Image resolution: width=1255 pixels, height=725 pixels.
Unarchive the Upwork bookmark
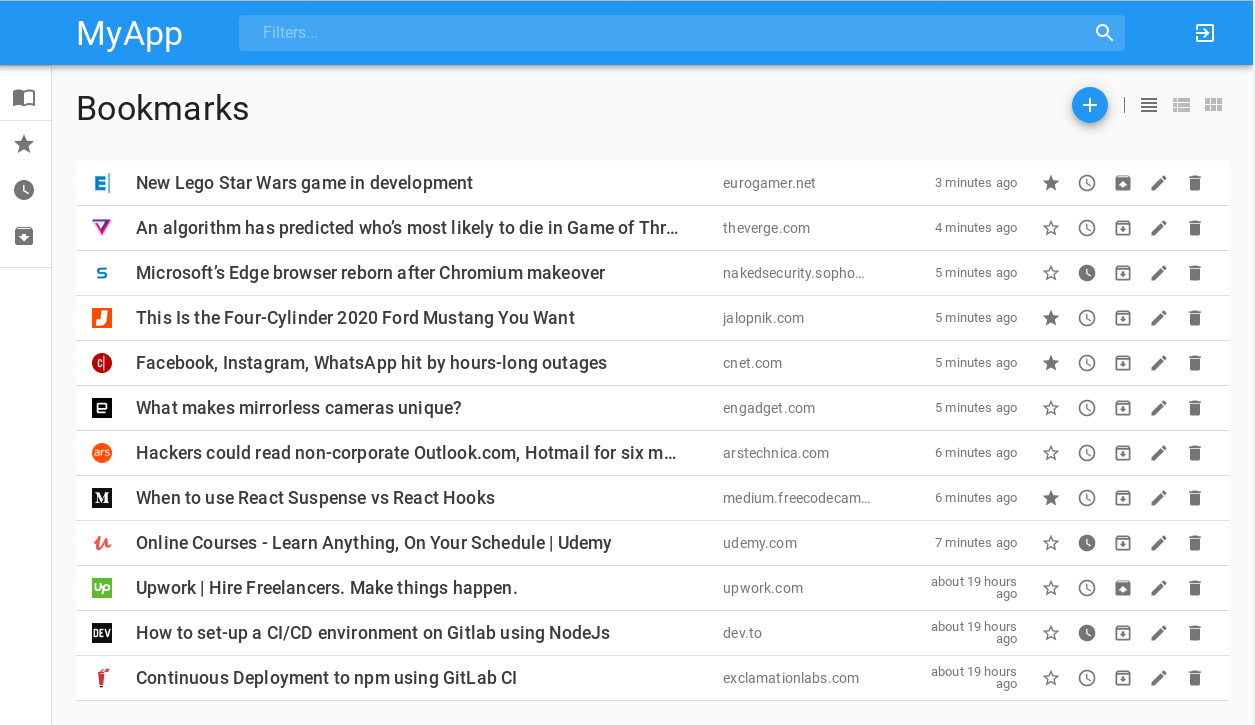[1123, 588]
